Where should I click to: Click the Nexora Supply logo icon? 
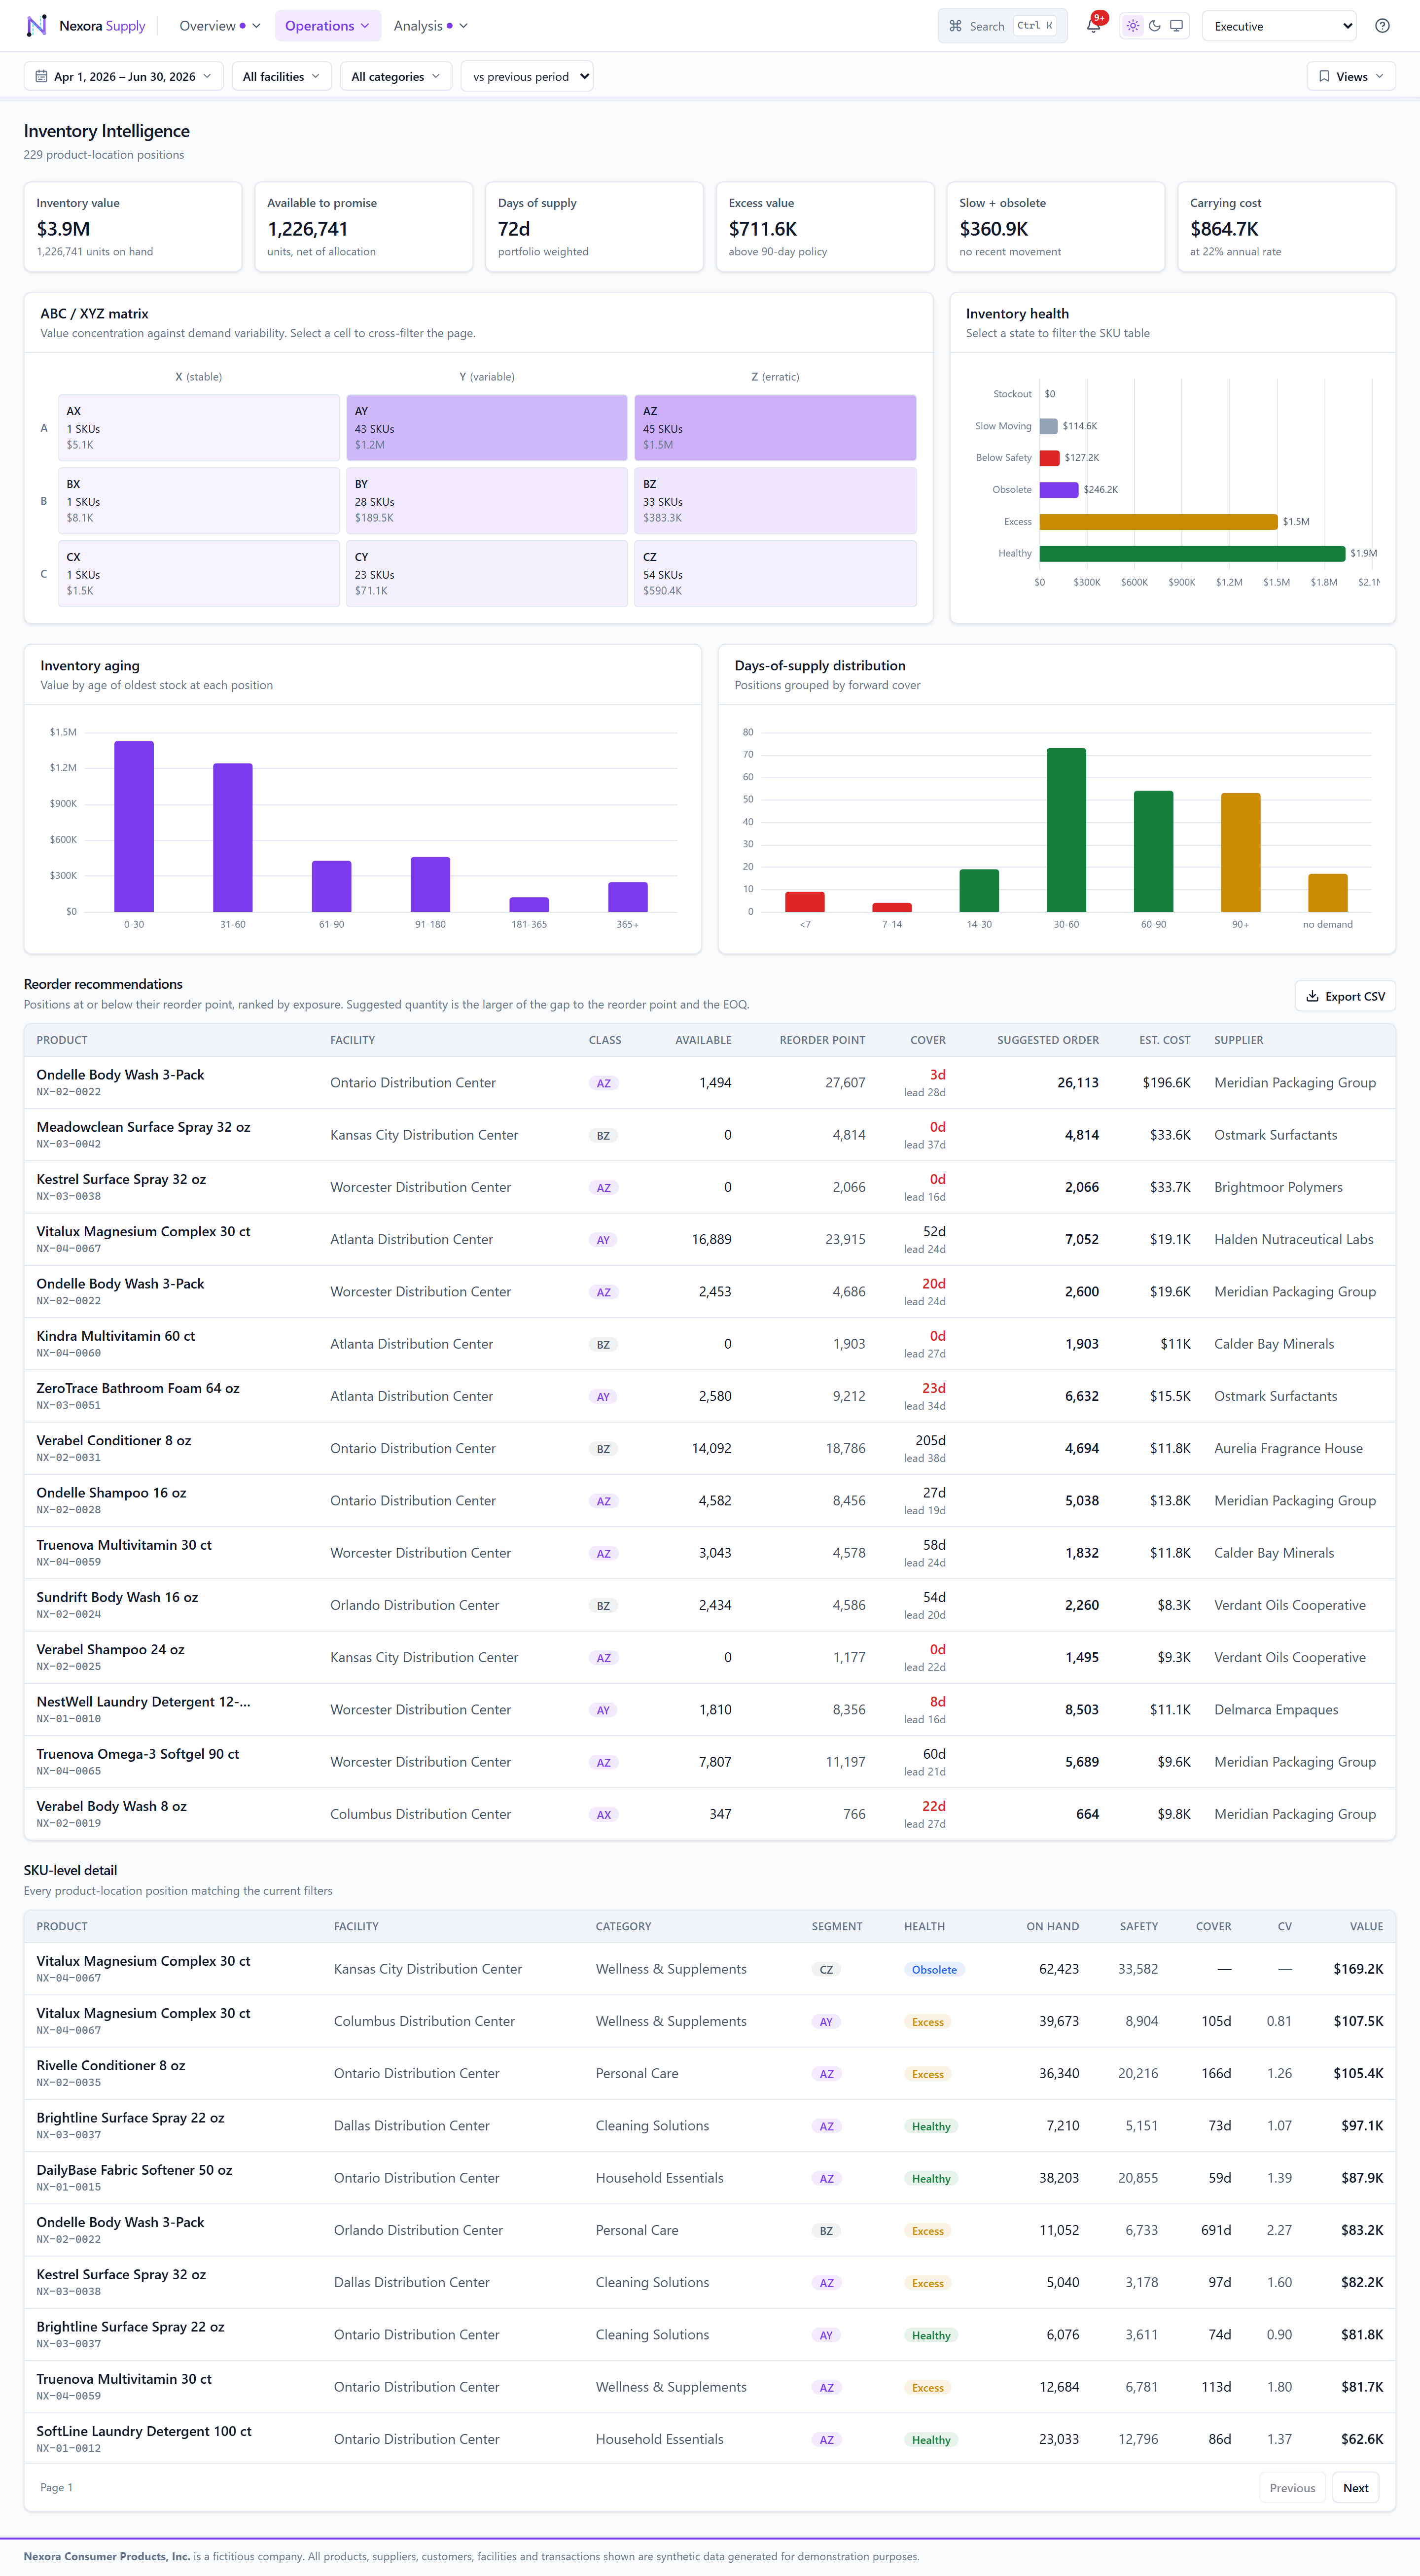click(37, 26)
